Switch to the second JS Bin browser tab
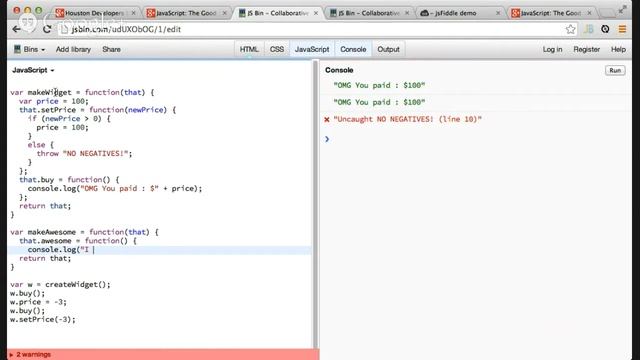This screenshot has height=360, width=640. [x=368, y=13]
